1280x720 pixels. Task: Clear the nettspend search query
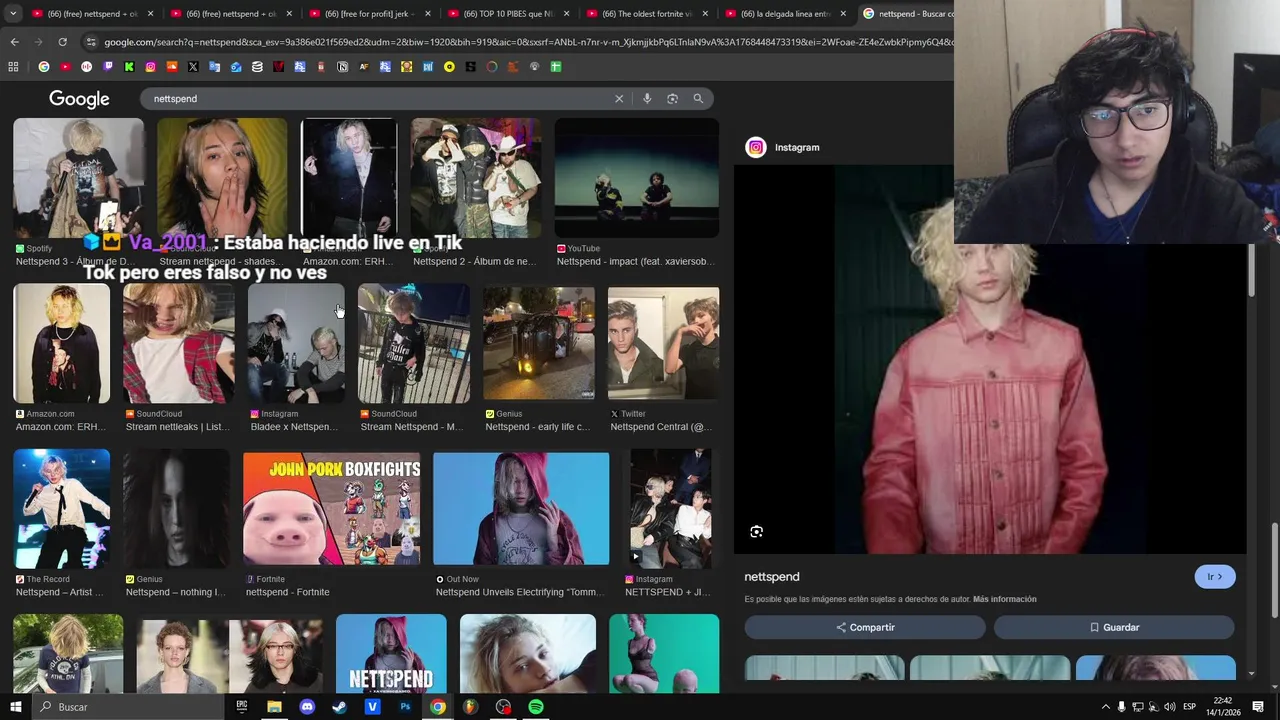pos(619,99)
